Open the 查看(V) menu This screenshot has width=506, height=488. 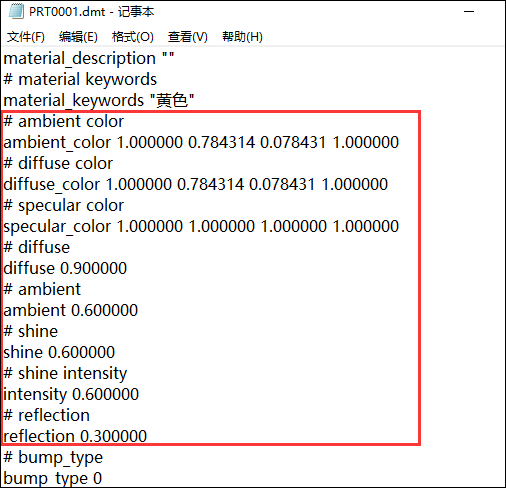(188, 37)
